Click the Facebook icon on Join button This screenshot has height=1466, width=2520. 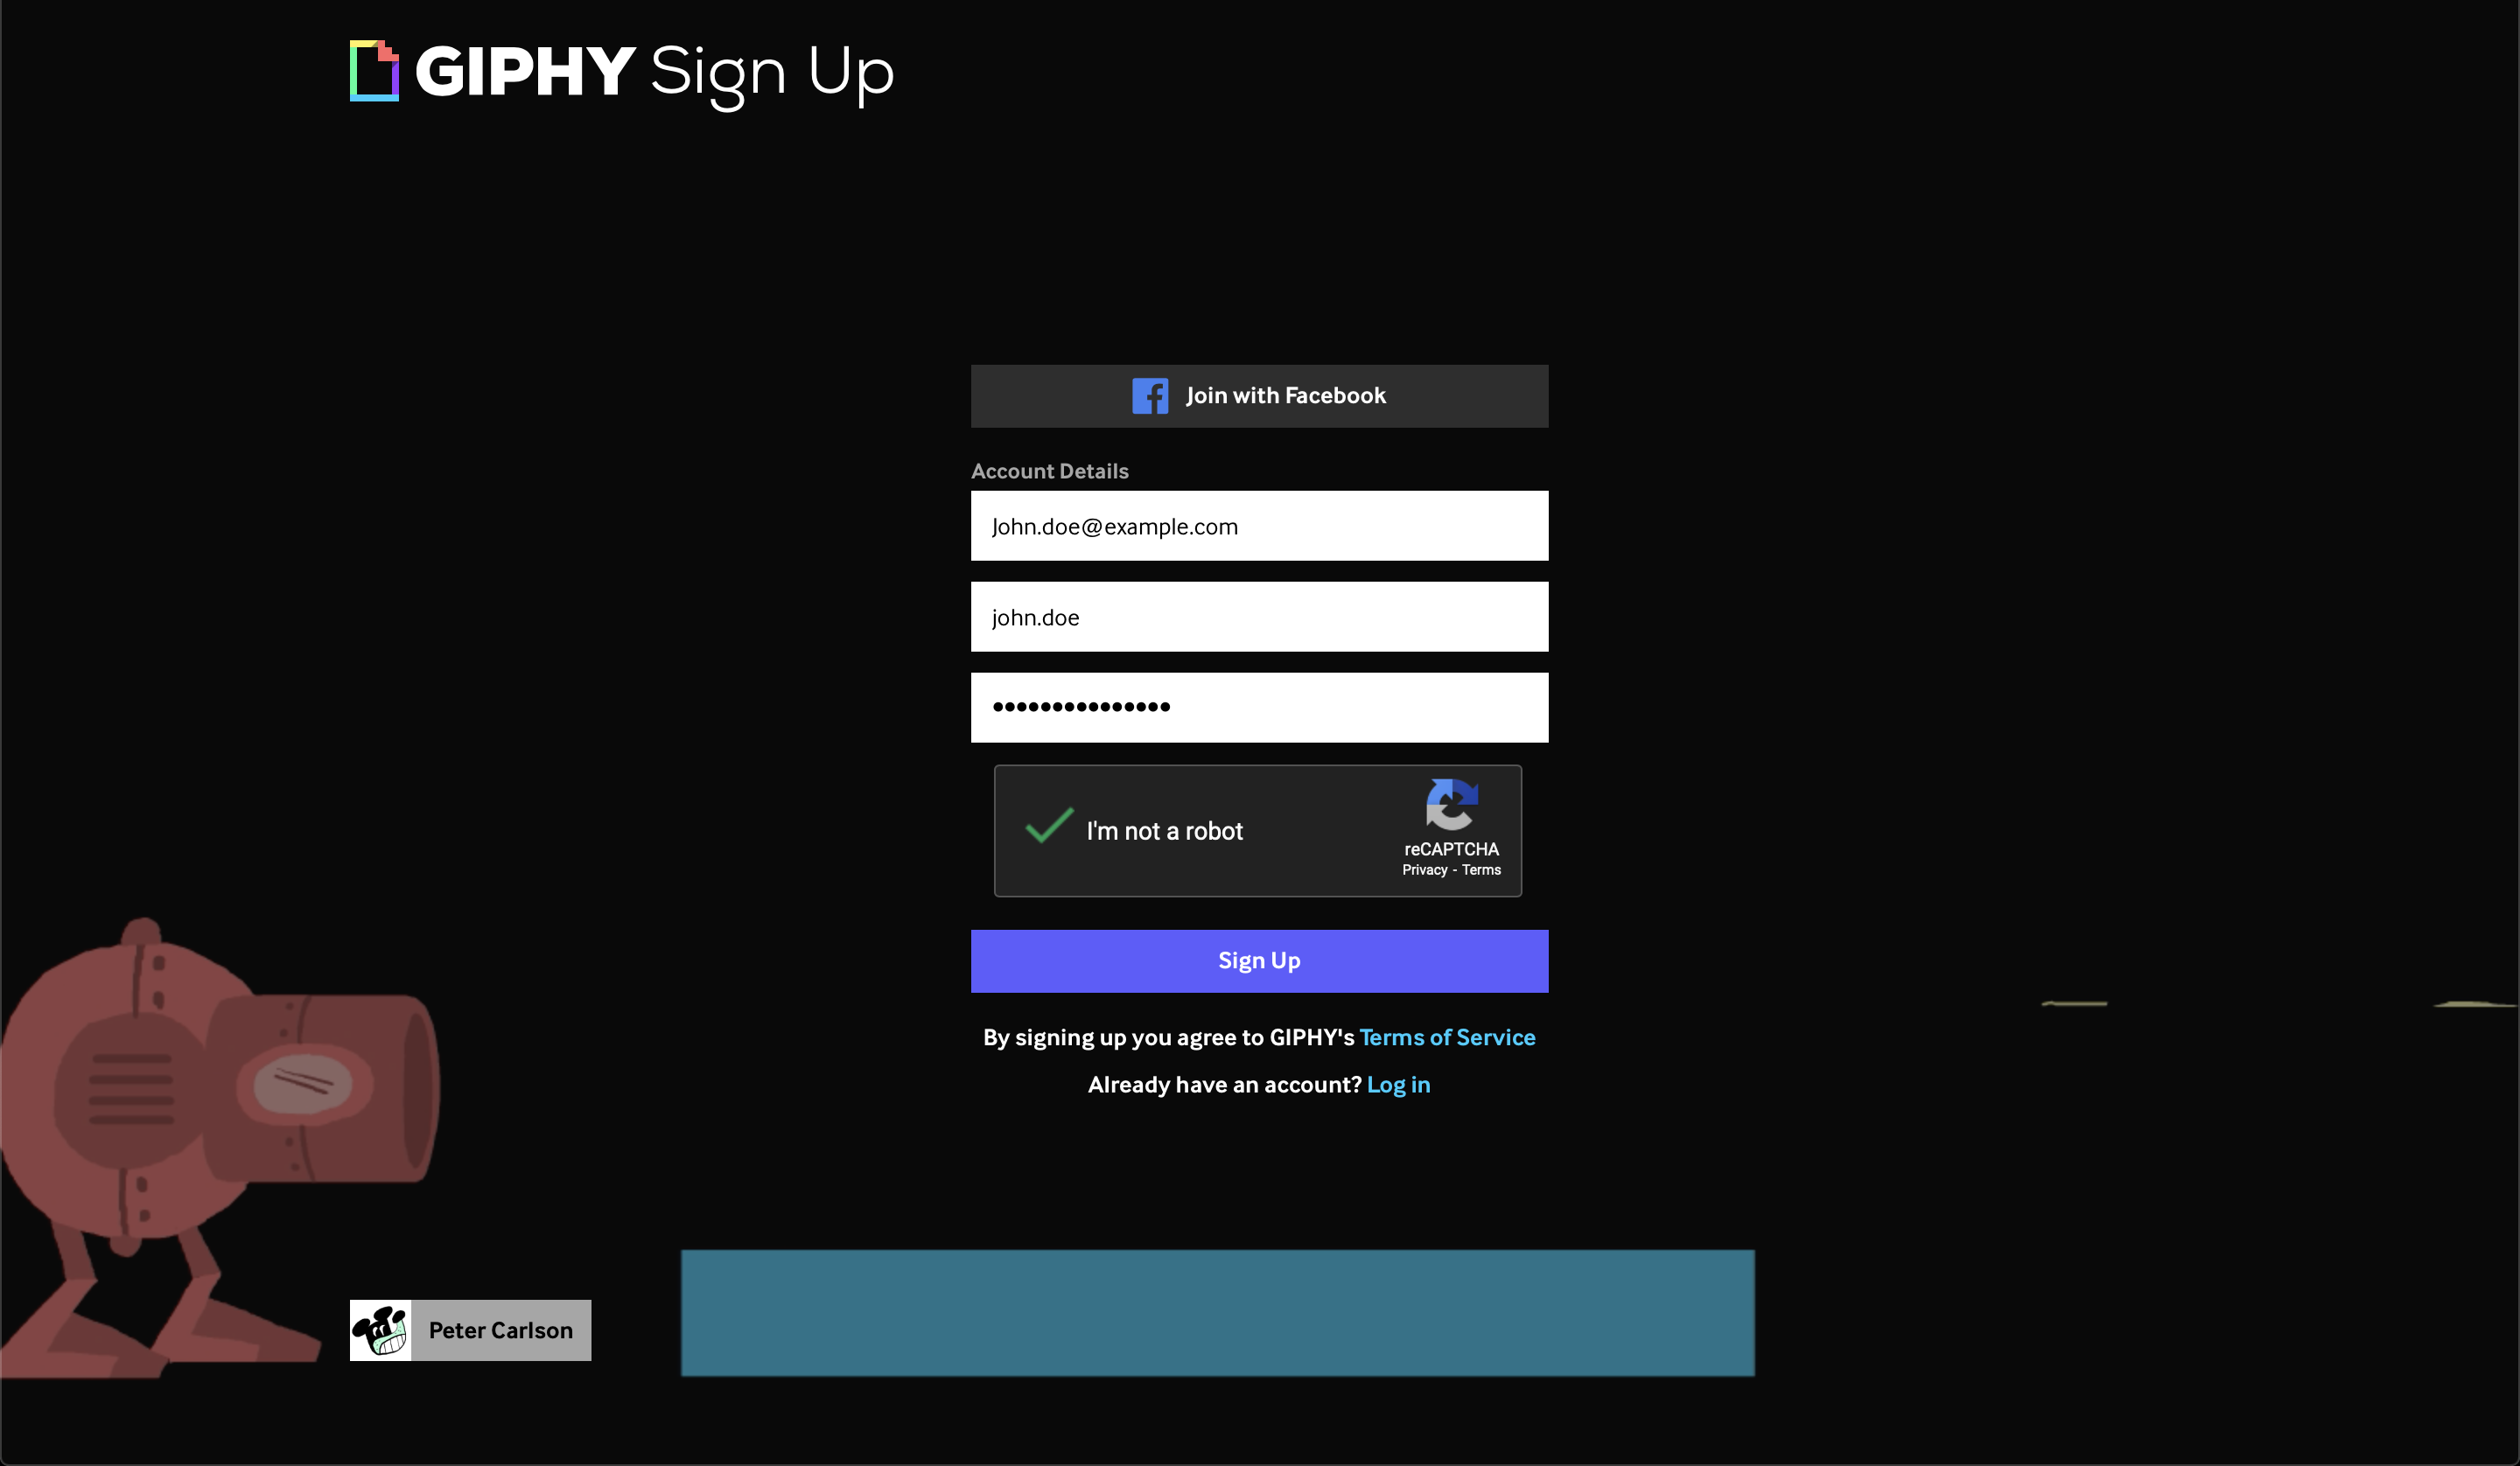tap(1151, 393)
